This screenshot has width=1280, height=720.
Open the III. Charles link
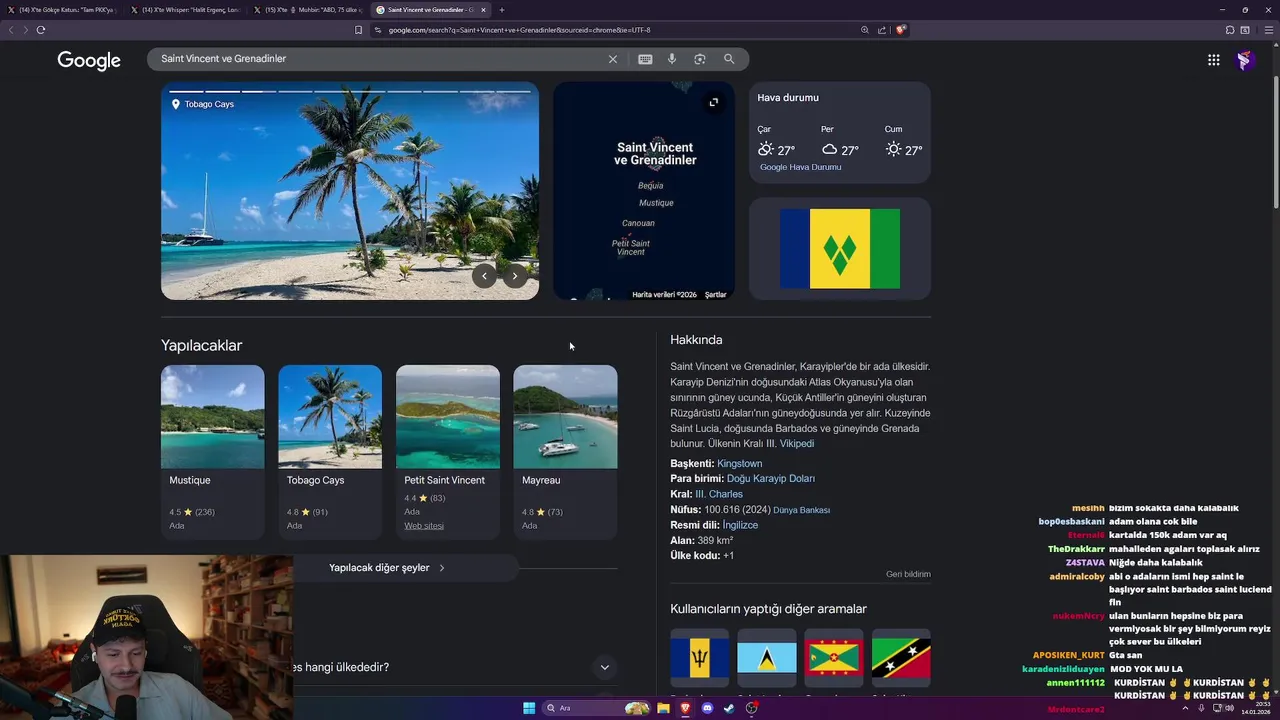coord(719,494)
